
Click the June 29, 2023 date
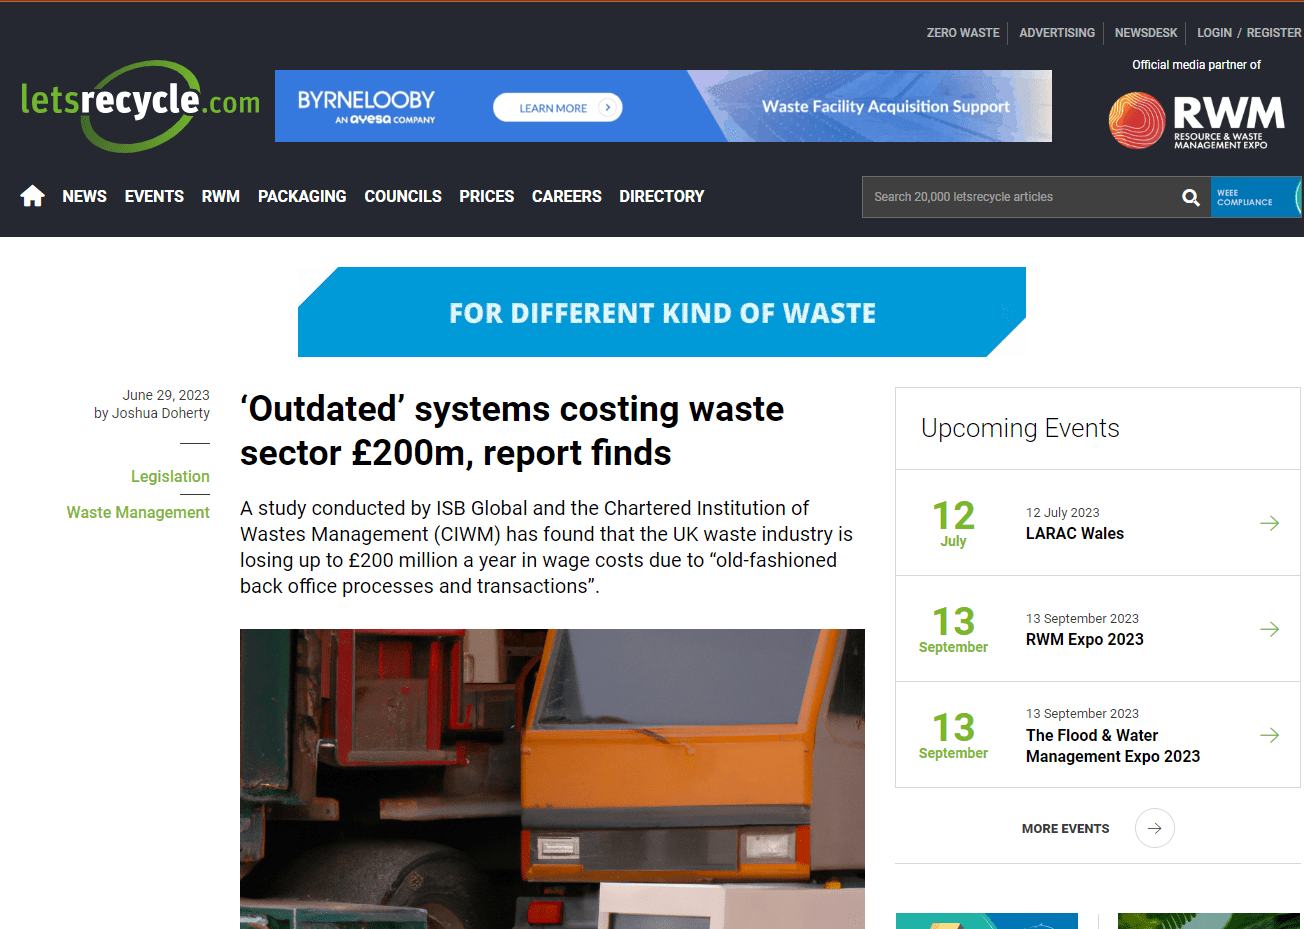tap(166, 395)
